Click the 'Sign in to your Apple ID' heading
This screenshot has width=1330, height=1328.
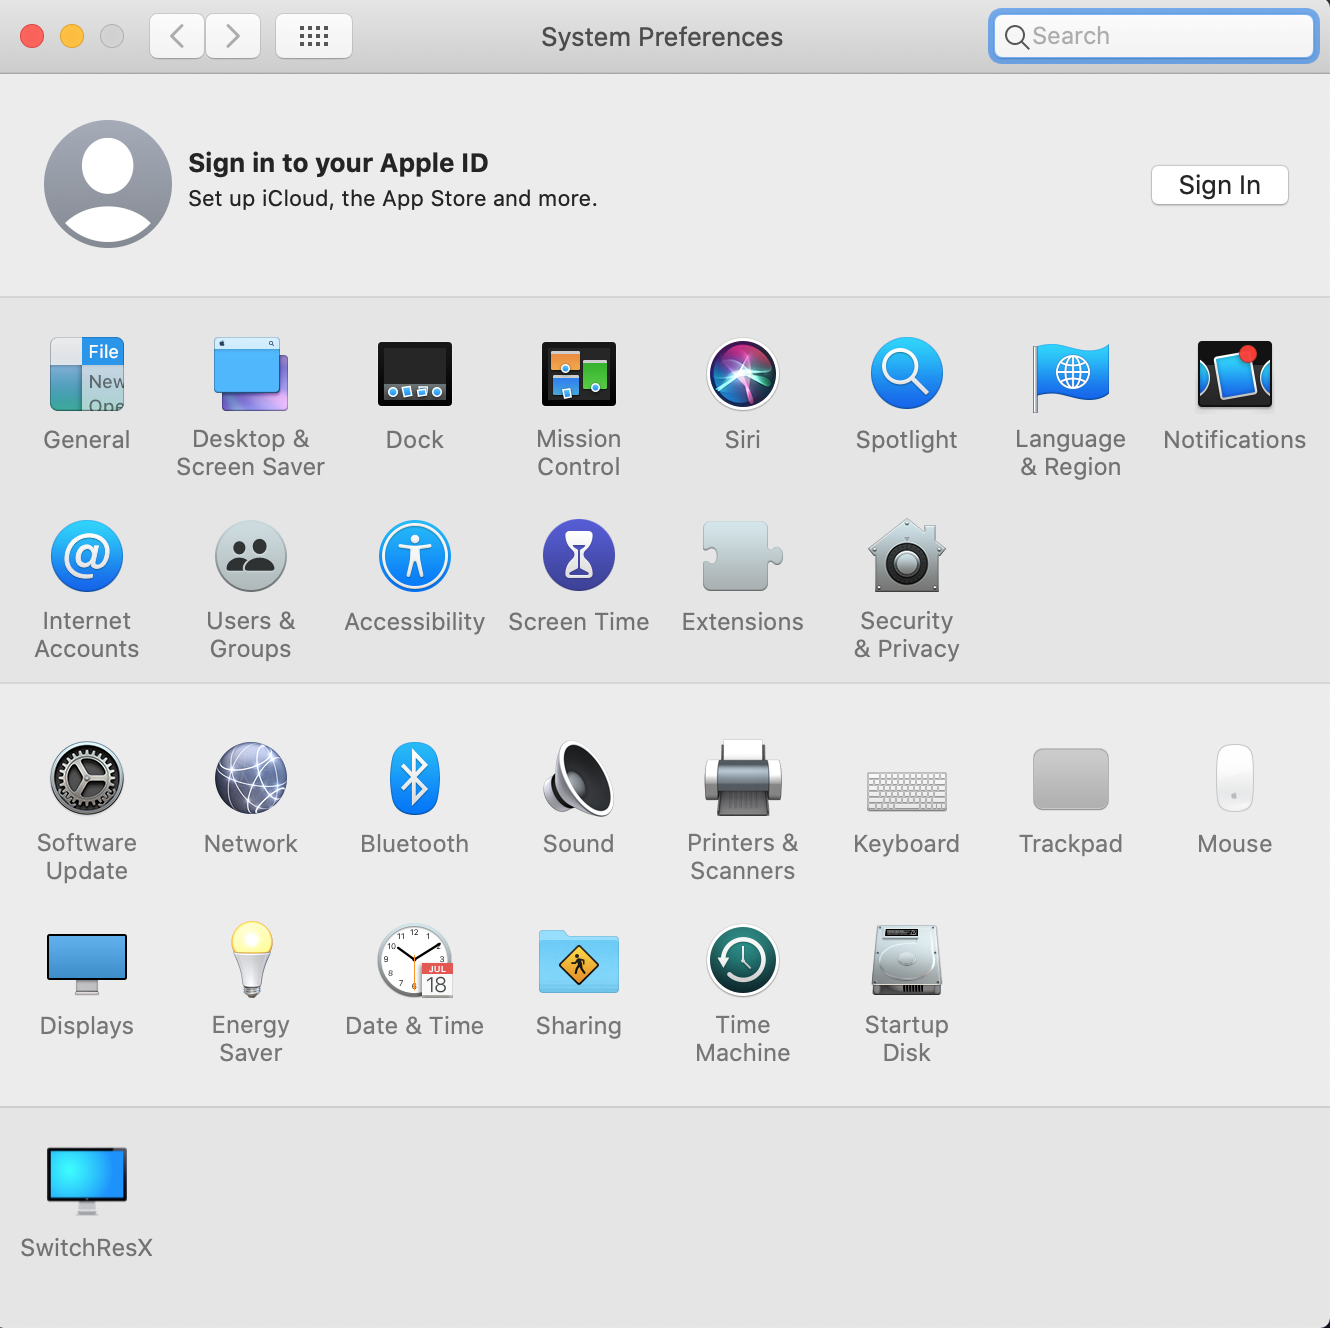pos(338,163)
